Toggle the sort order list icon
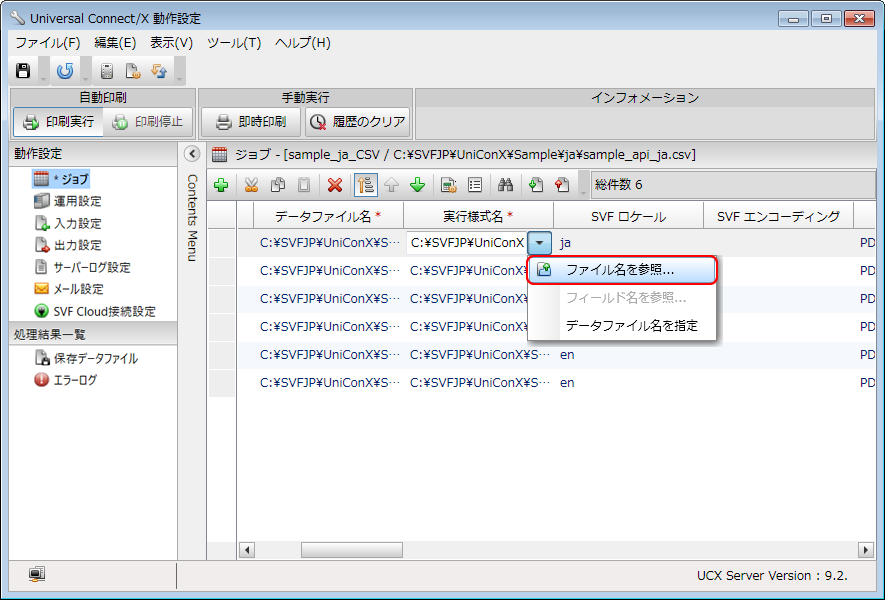The image size is (885, 600). [366, 185]
